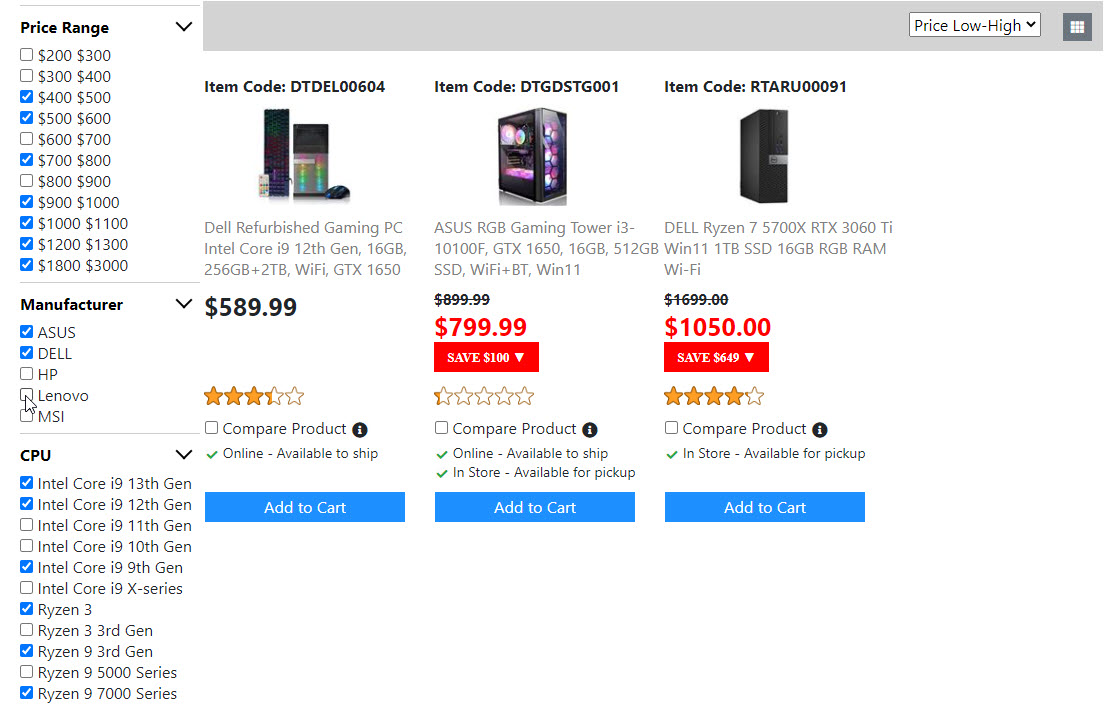Click info icon for ASUS Compare Product
The image size is (1116, 711).
click(x=590, y=430)
